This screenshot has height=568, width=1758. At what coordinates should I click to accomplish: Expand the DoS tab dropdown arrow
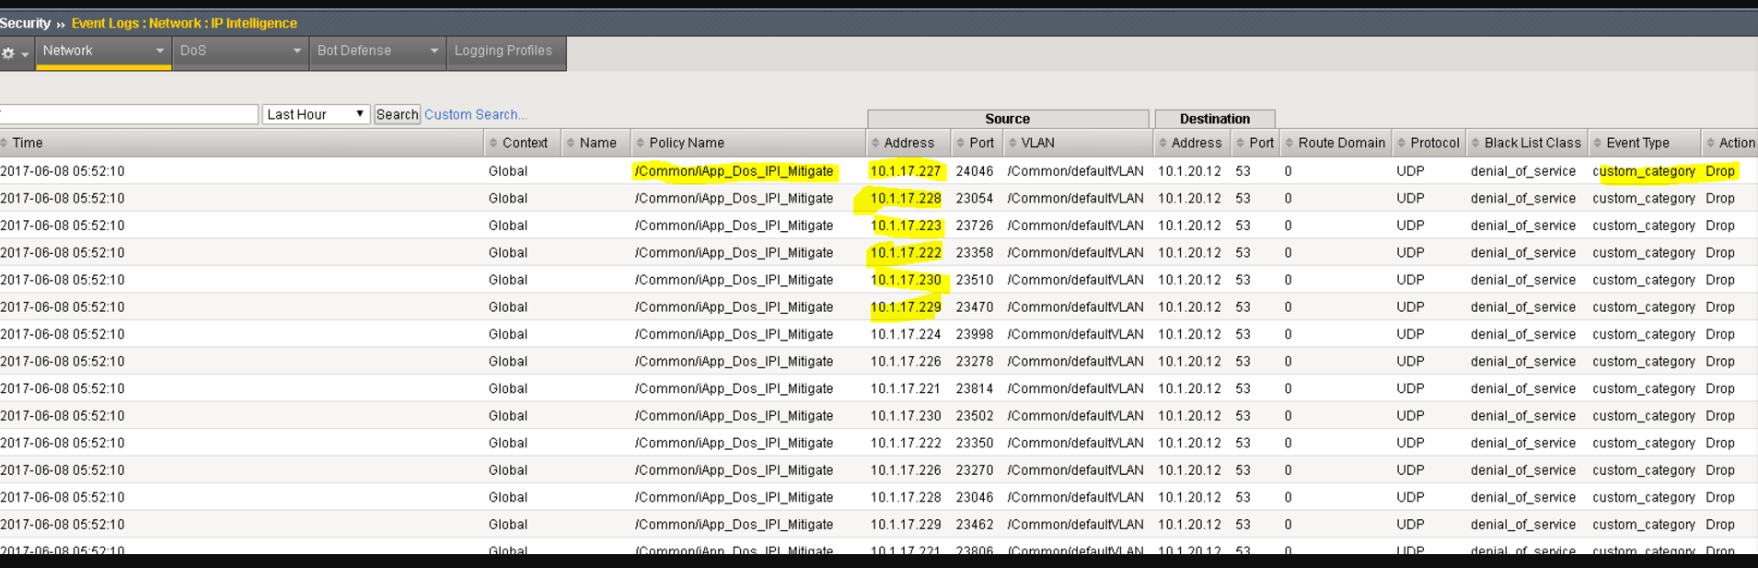[x=297, y=51]
